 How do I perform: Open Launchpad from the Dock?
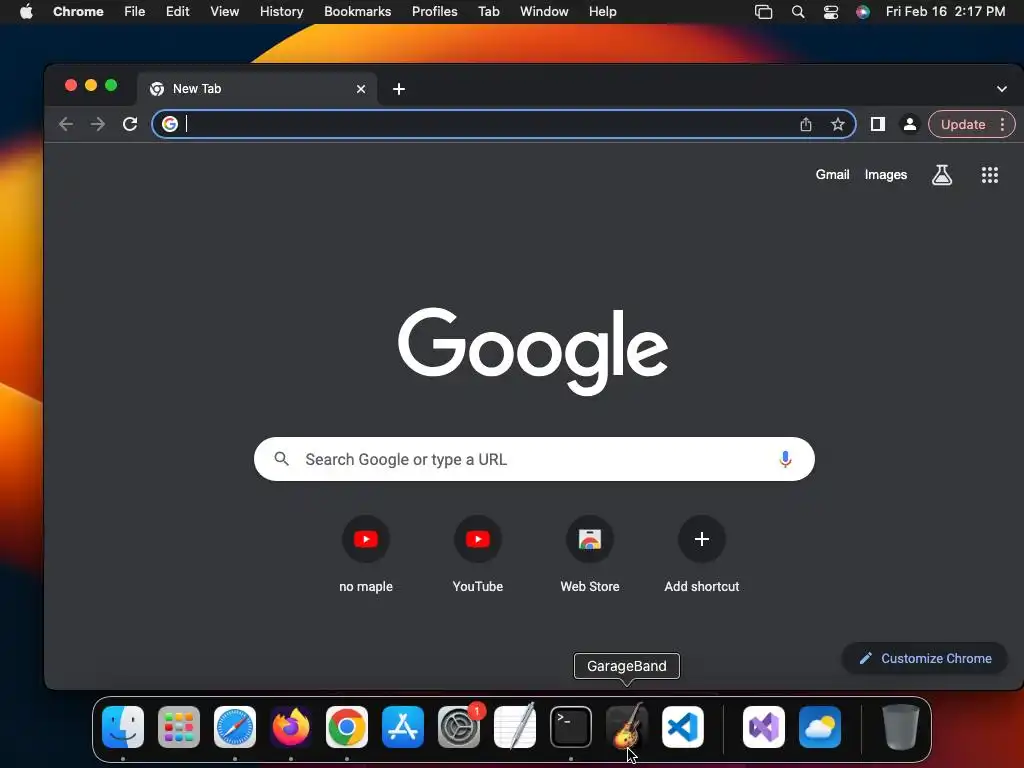[x=179, y=727]
